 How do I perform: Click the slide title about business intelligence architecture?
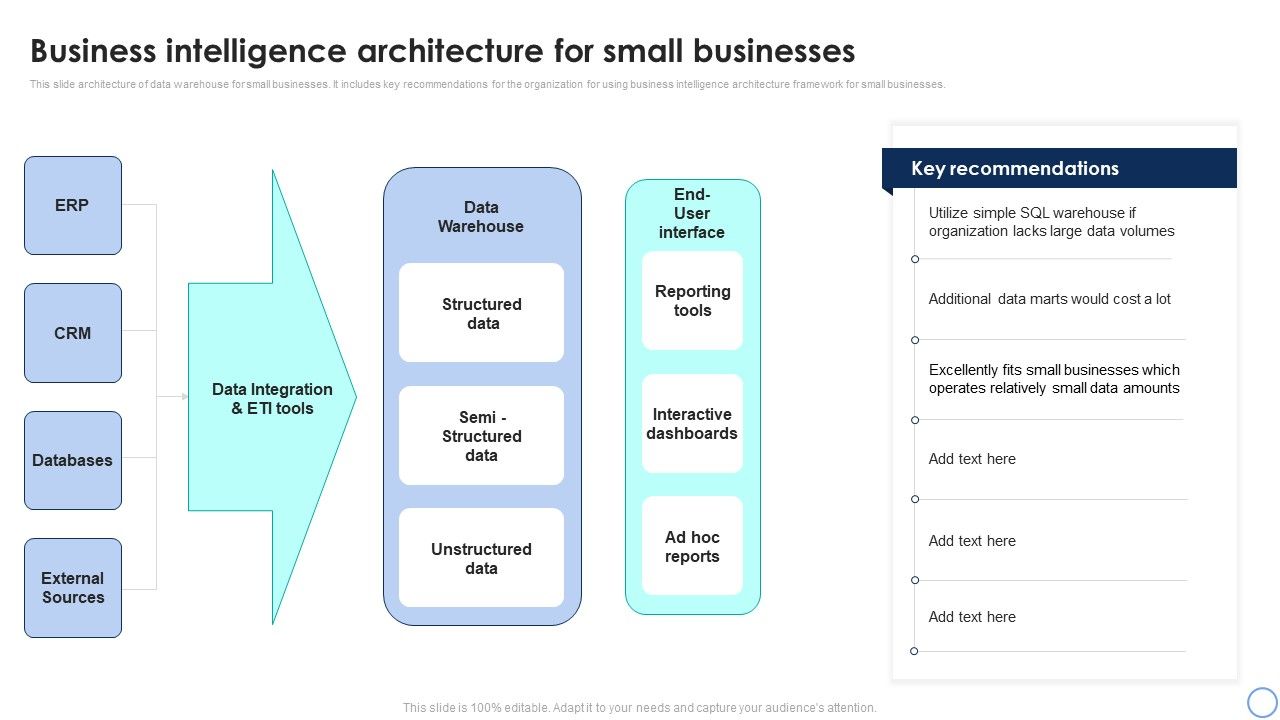point(443,50)
